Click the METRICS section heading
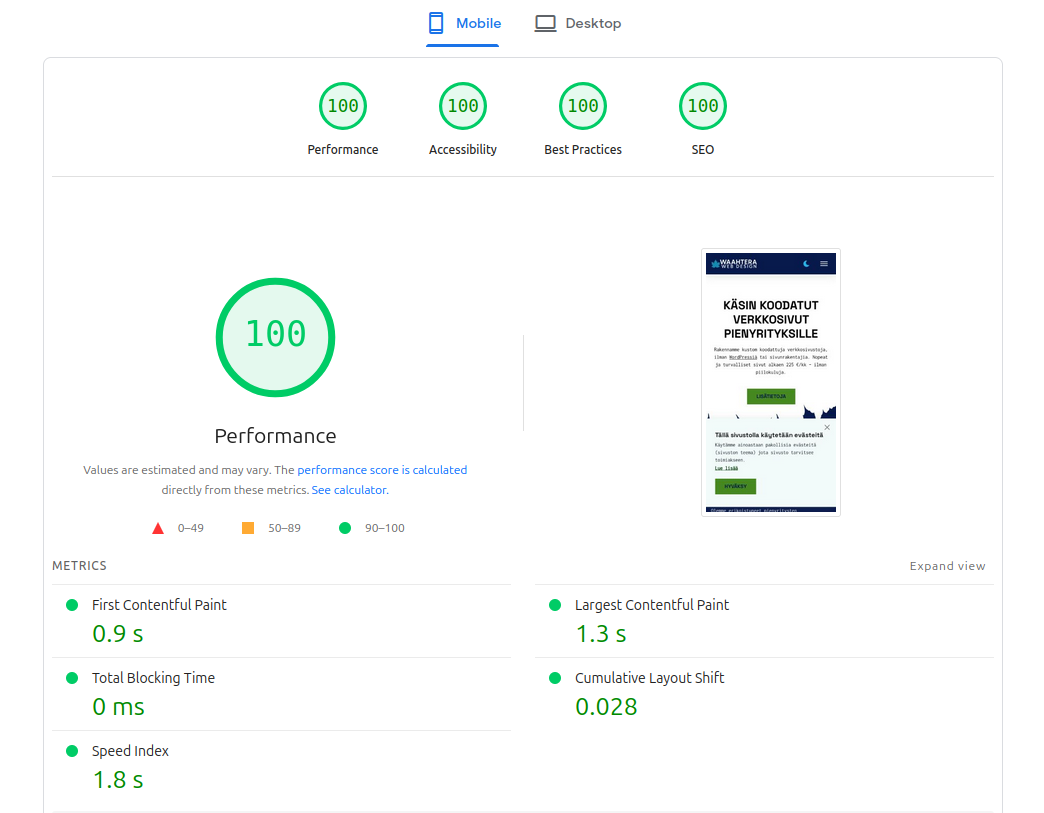 tap(79, 565)
